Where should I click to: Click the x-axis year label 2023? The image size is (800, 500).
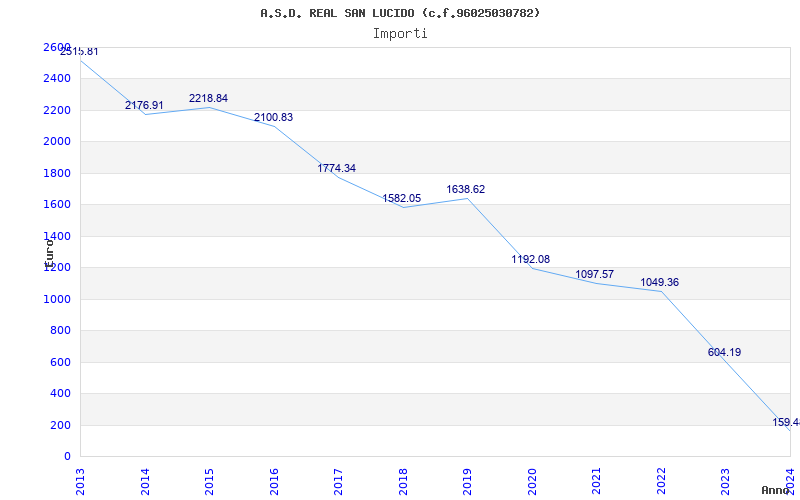(x=726, y=482)
